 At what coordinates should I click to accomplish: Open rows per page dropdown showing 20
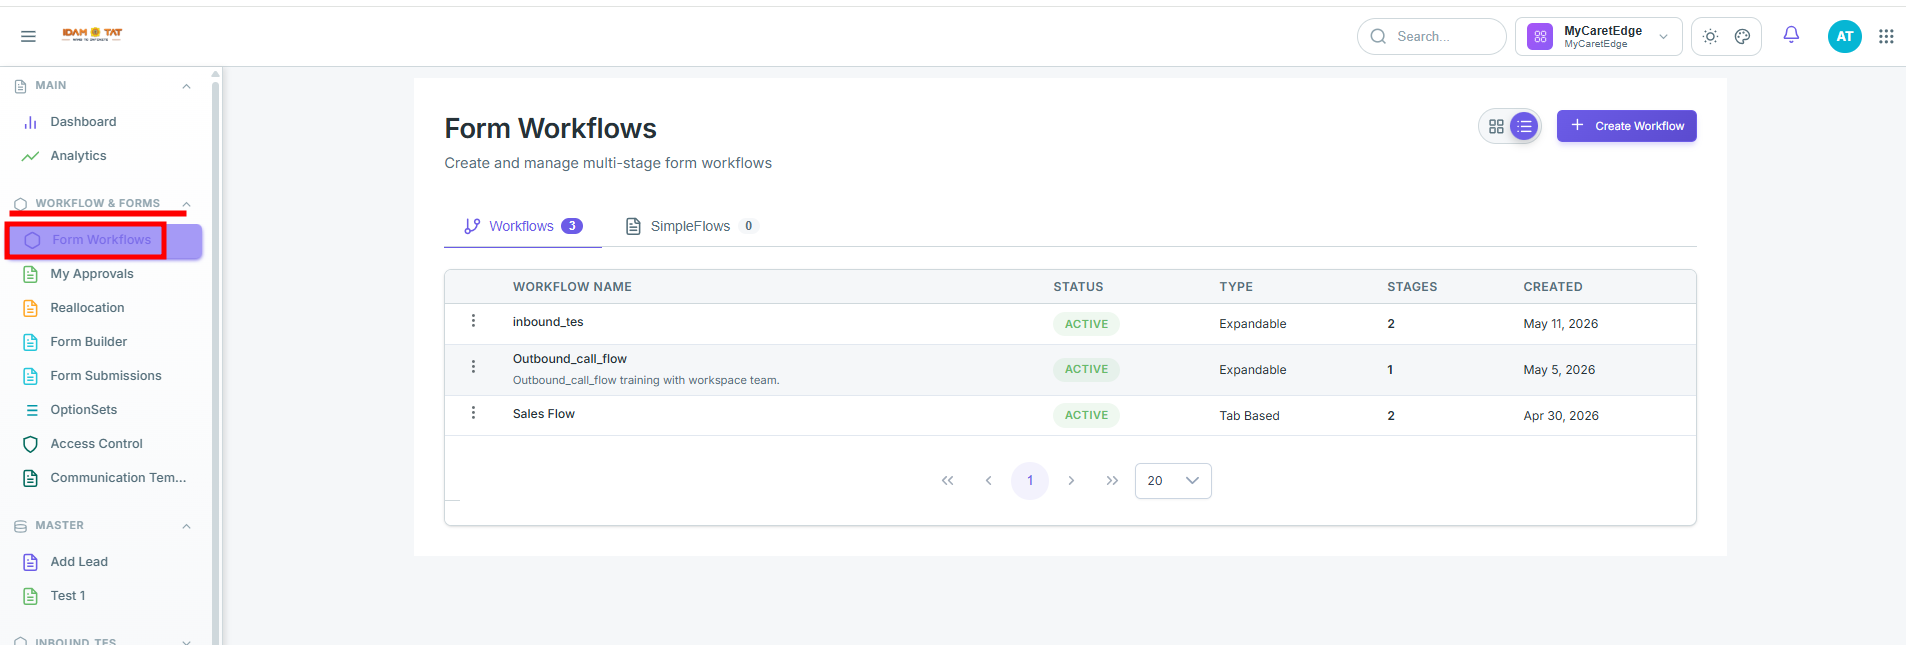pyautogui.click(x=1173, y=481)
